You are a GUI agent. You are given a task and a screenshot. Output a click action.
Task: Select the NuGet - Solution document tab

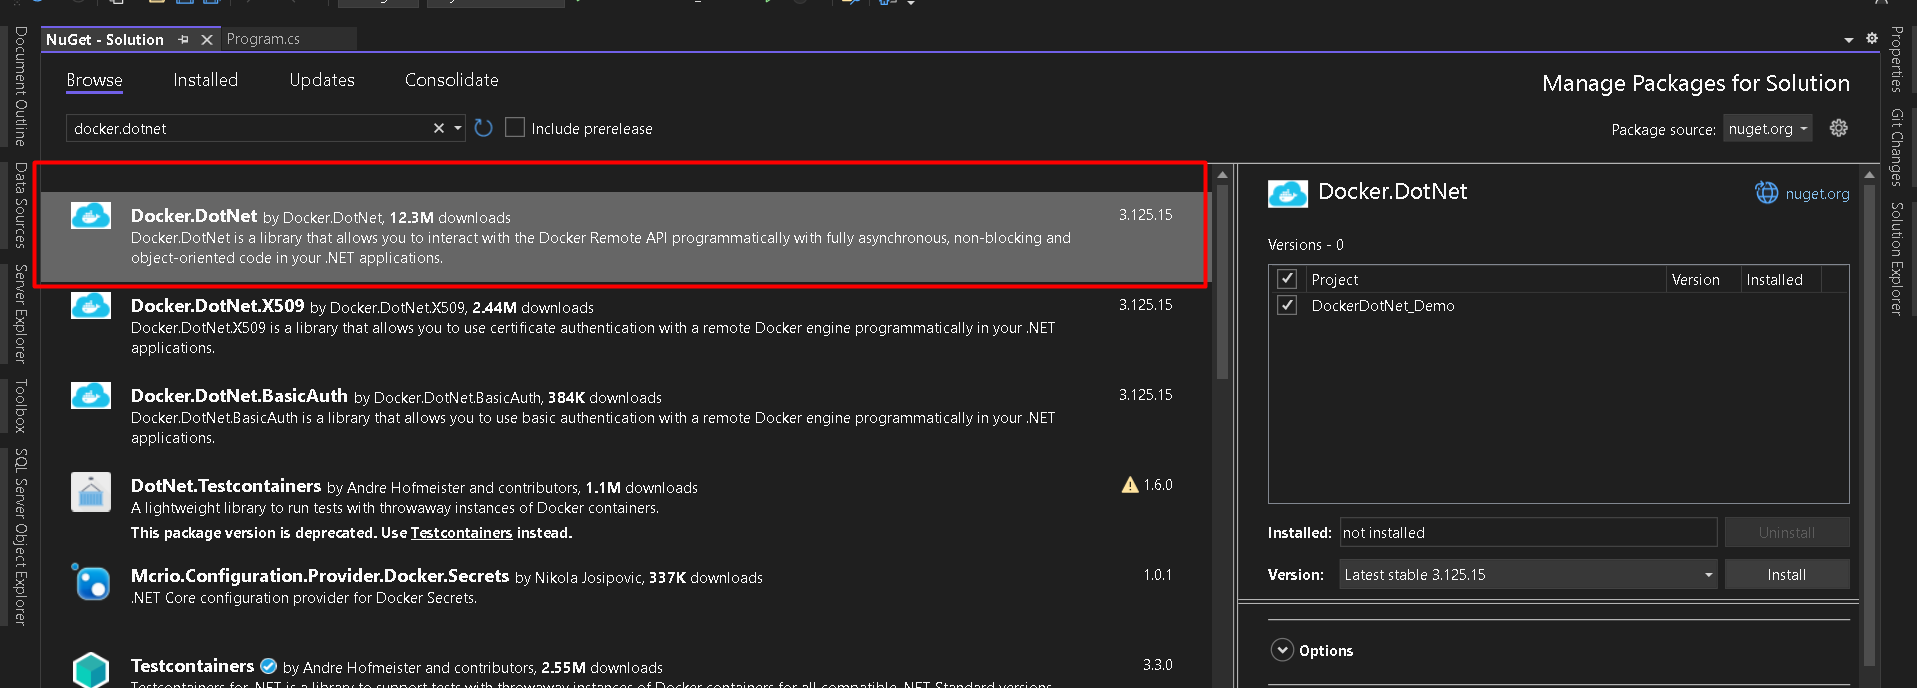105,39
